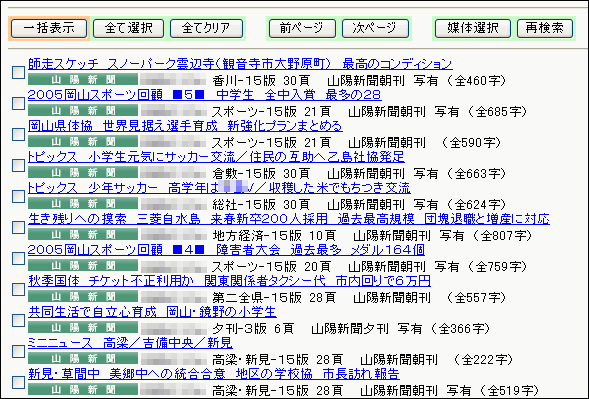Clear selections with 全てクリア
This screenshot has height=399, width=589.
[206, 28]
